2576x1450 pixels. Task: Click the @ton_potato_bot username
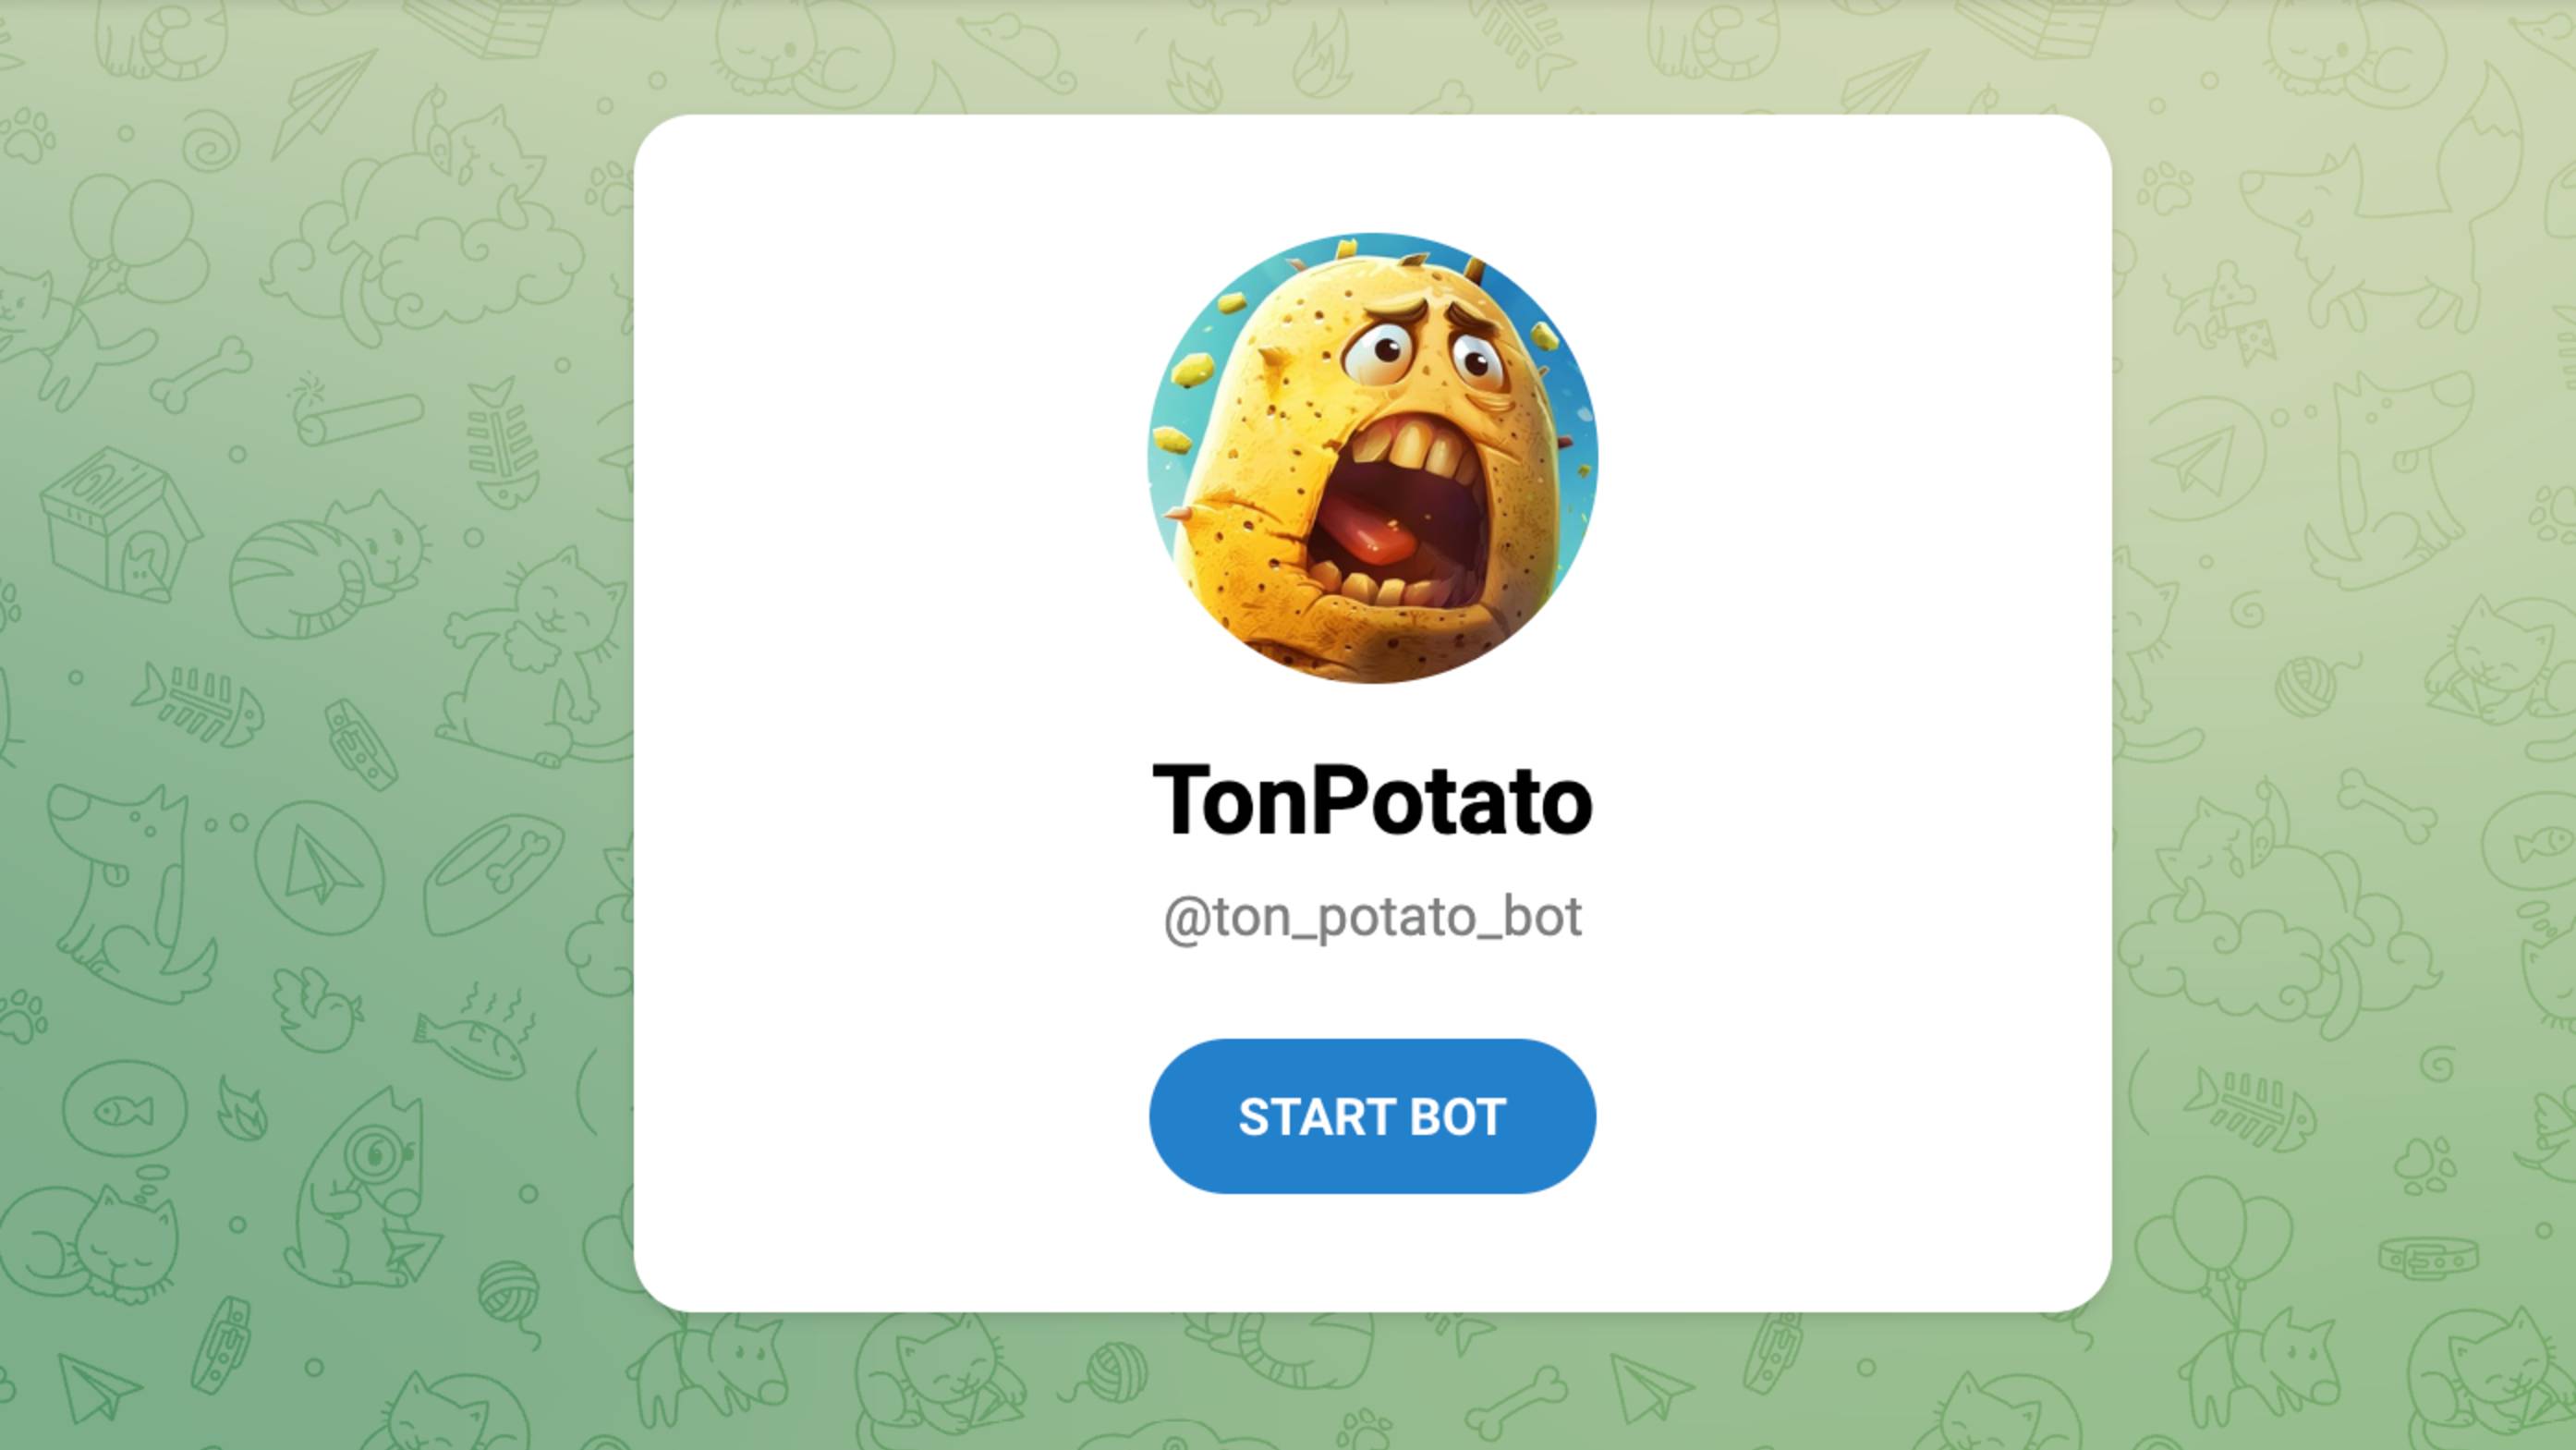1372,917
